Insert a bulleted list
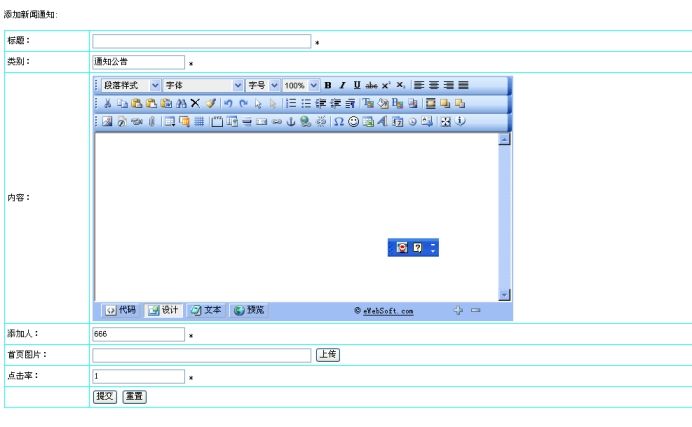The height and width of the screenshot is (427, 692). point(306,103)
